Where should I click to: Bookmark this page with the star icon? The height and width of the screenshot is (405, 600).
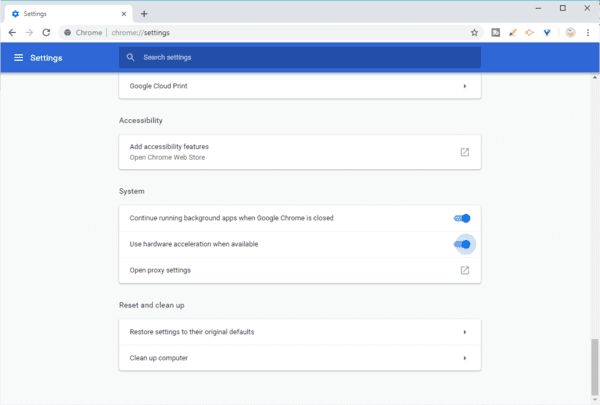tap(474, 32)
